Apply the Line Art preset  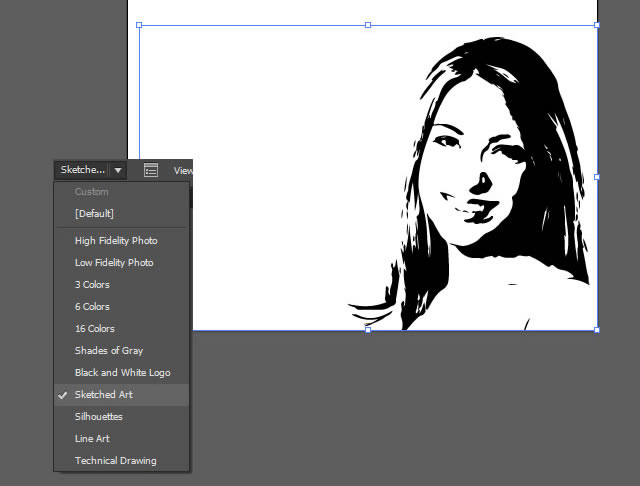(92, 439)
